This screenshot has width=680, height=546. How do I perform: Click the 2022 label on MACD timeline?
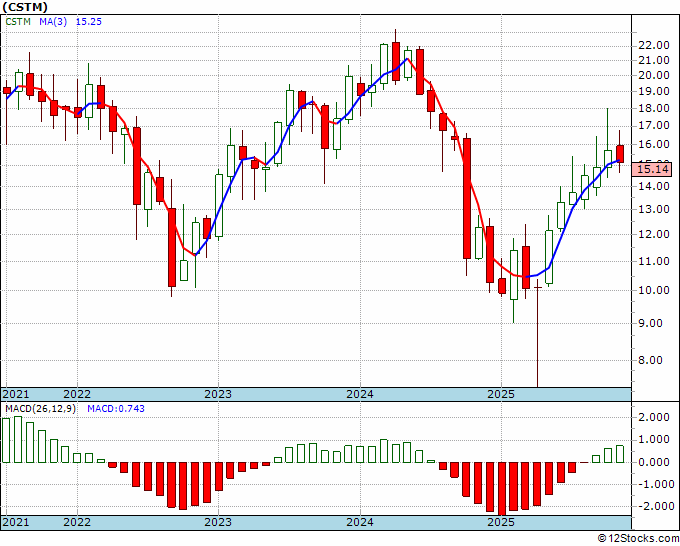click(77, 522)
